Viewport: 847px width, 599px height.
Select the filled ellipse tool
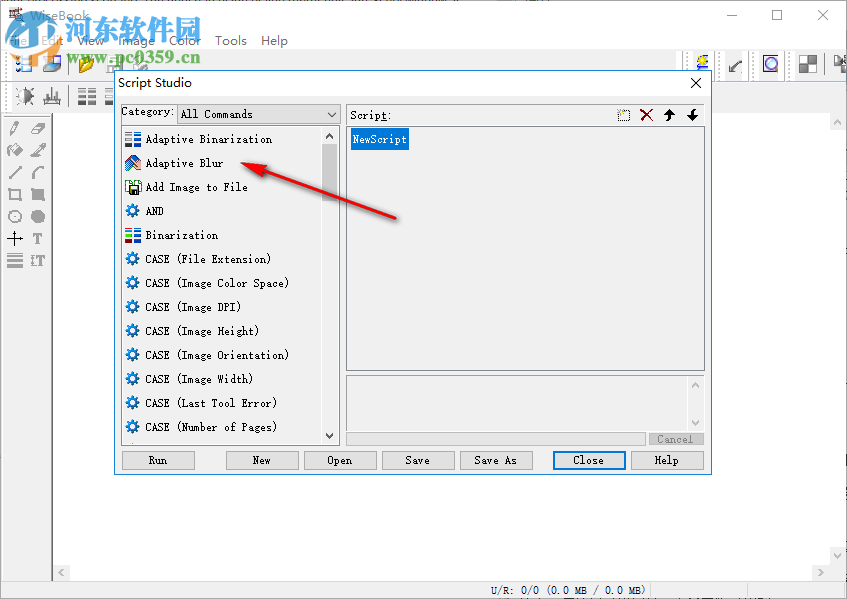[38, 217]
